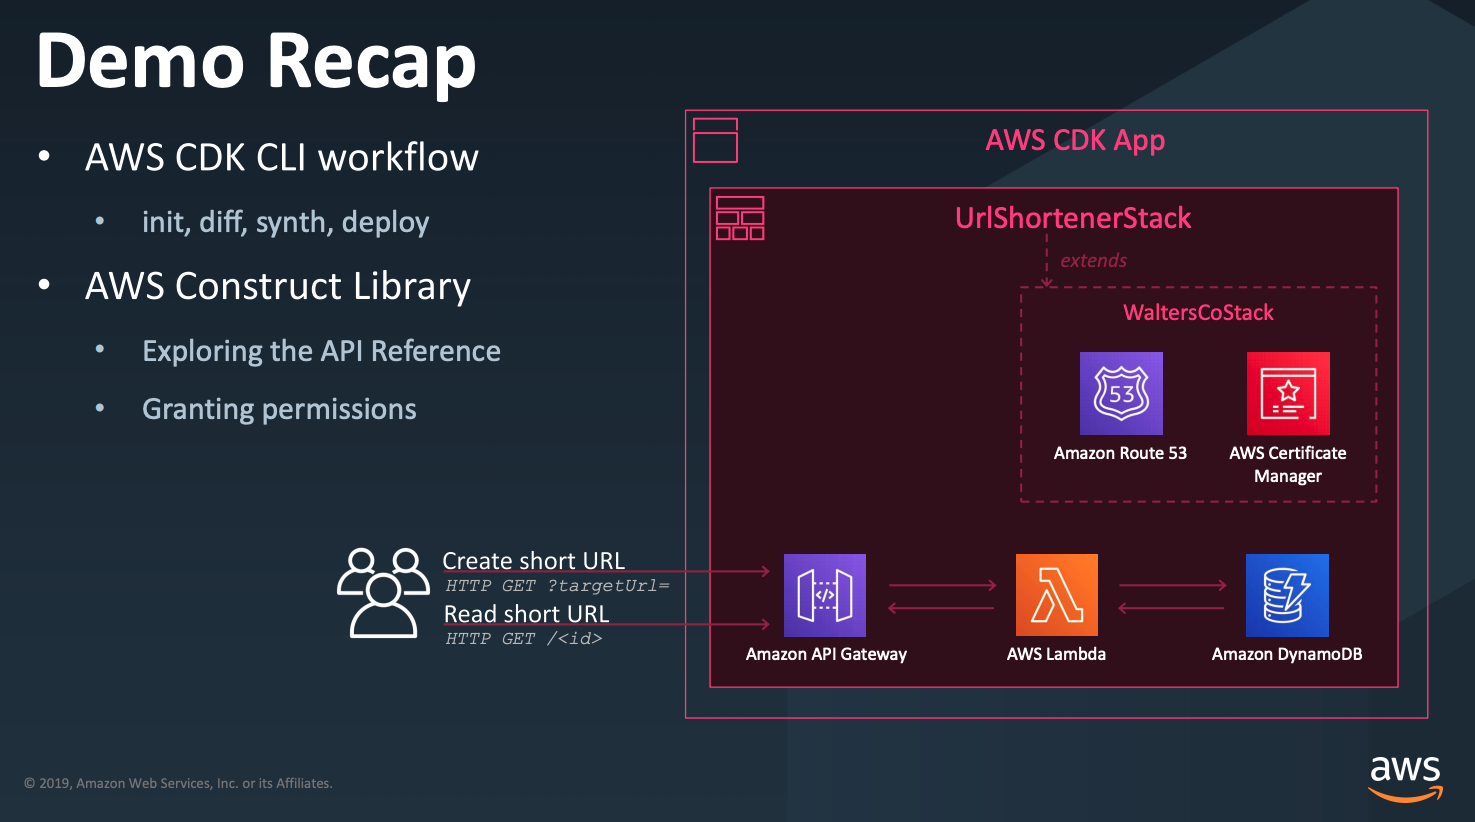Click the user group icon beside Create short URL
Image resolution: width=1475 pixels, height=822 pixels.
tap(383, 595)
